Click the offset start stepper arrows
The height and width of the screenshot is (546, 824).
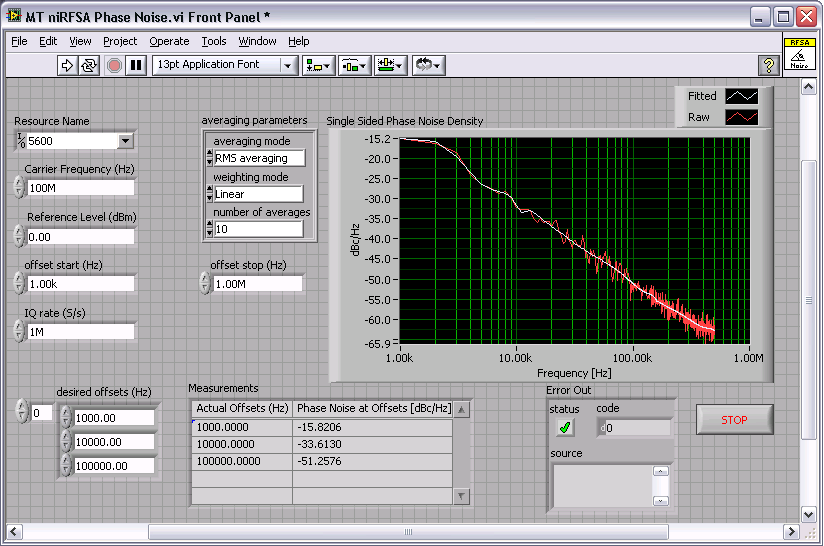(19, 283)
